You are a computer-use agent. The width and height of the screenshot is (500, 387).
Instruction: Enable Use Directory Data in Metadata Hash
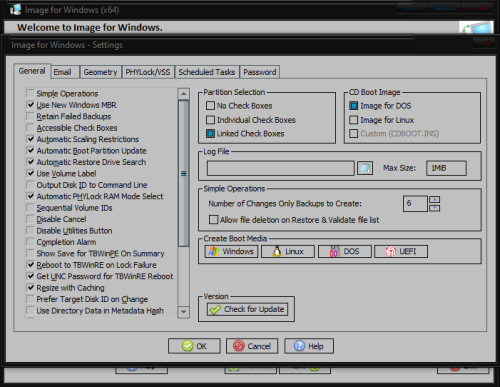30,310
